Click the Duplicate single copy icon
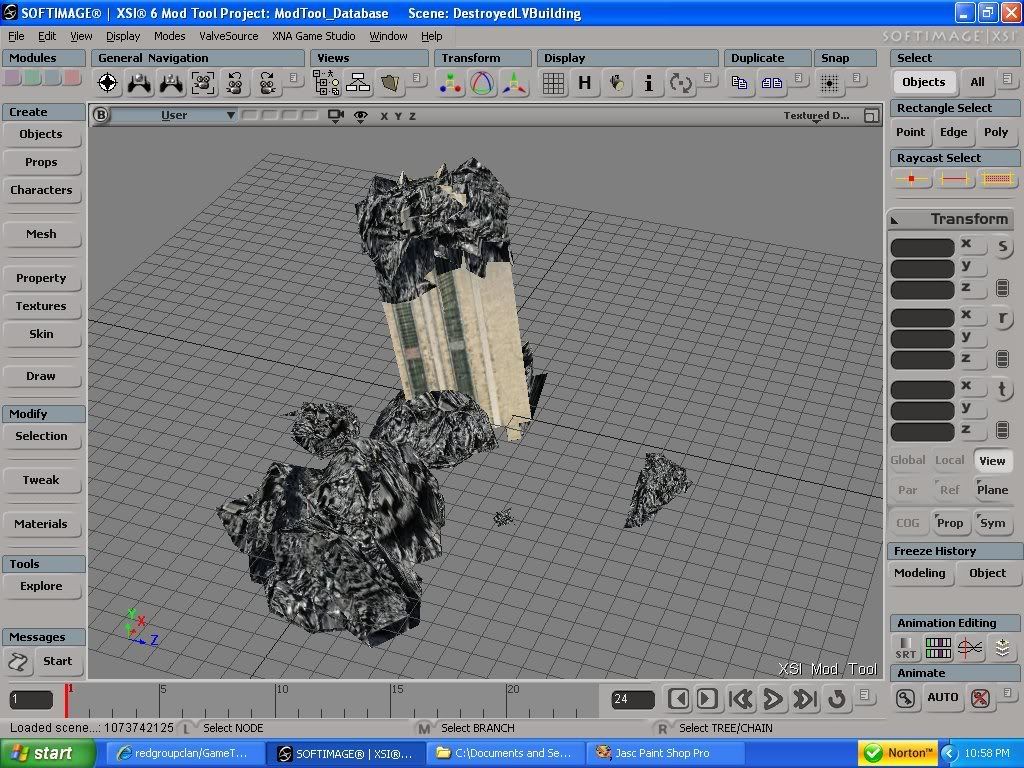The image size is (1024, 768). 739,83
